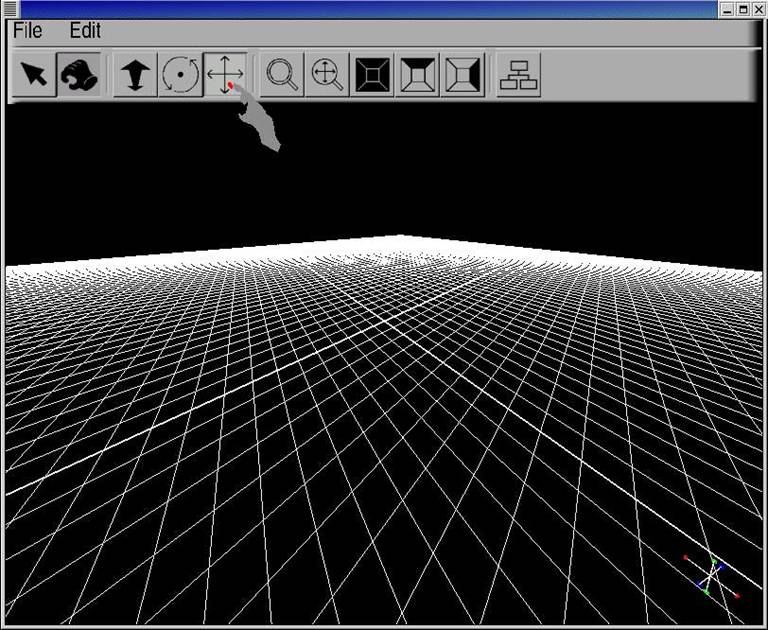Select magnifier with crosshair arrows tool
768x630 pixels.
(x=327, y=74)
